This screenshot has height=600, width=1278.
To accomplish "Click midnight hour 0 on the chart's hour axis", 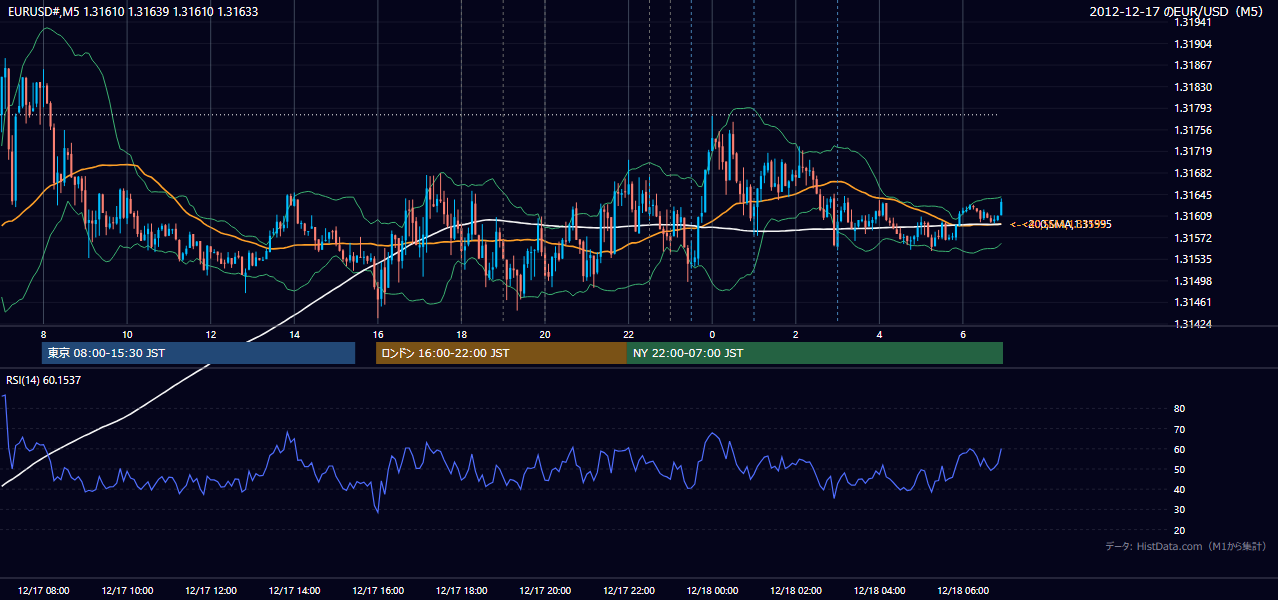I will coord(712,334).
